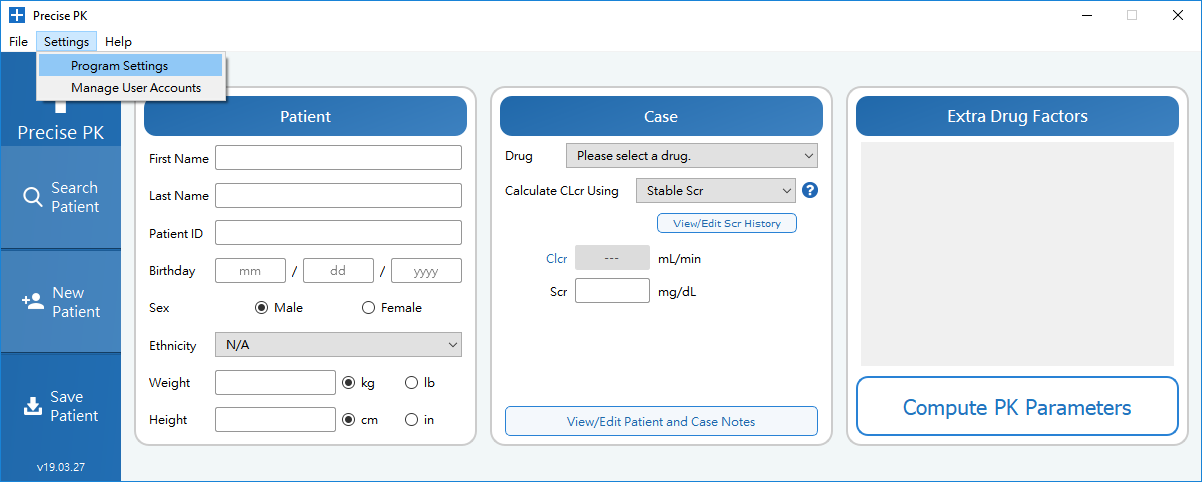
Task: Choose Program Settings from the menu
Action: pyautogui.click(x=120, y=66)
